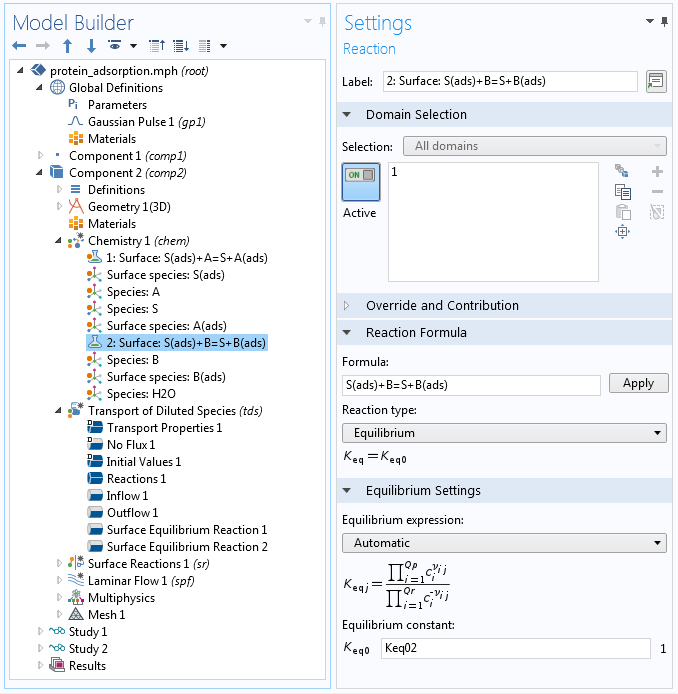Collapse the Reaction Formula section

tap(347, 332)
